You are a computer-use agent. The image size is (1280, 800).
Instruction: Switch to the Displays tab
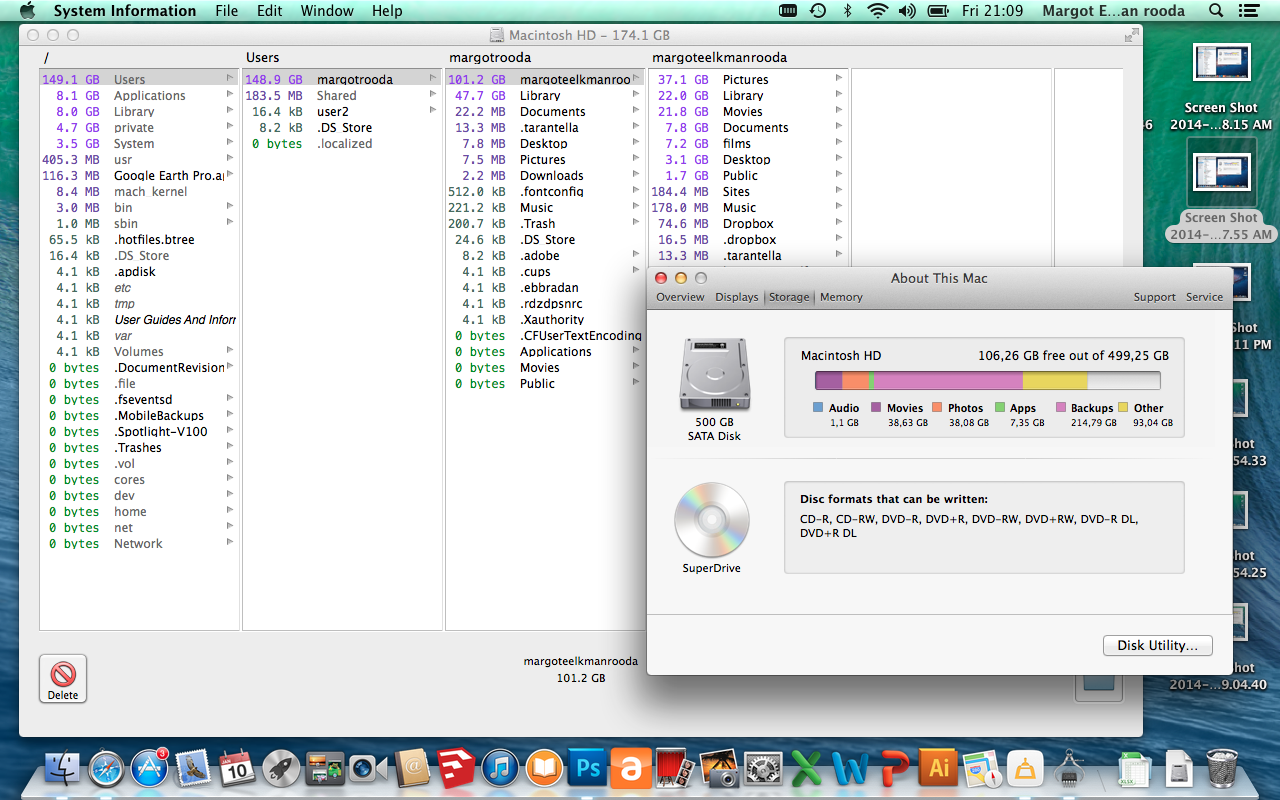737,297
